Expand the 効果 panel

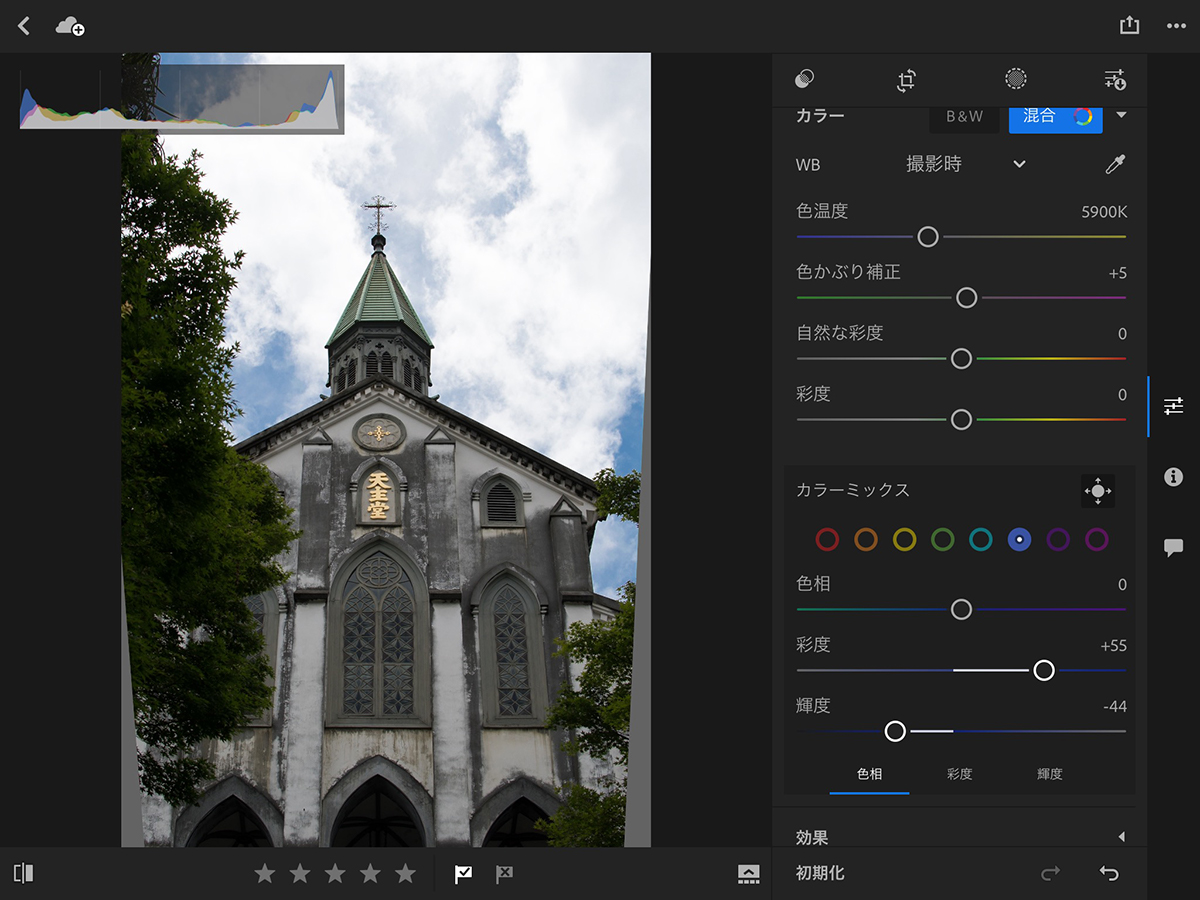tap(1121, 836)
